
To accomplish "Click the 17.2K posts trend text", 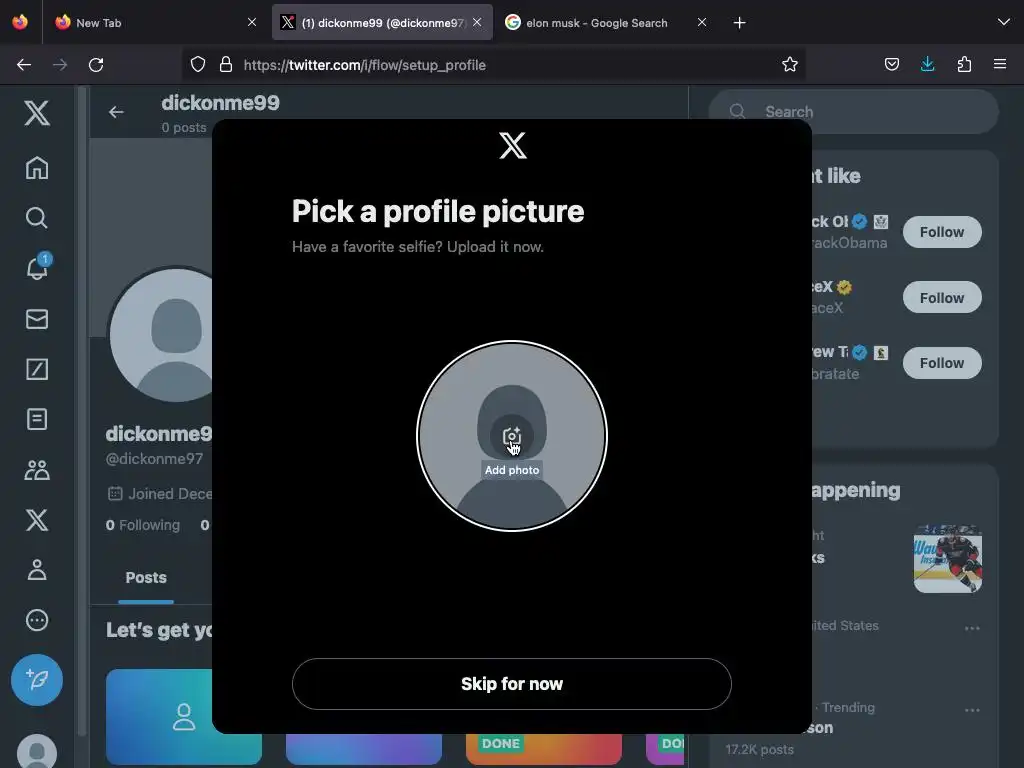I will pos(760,750).
